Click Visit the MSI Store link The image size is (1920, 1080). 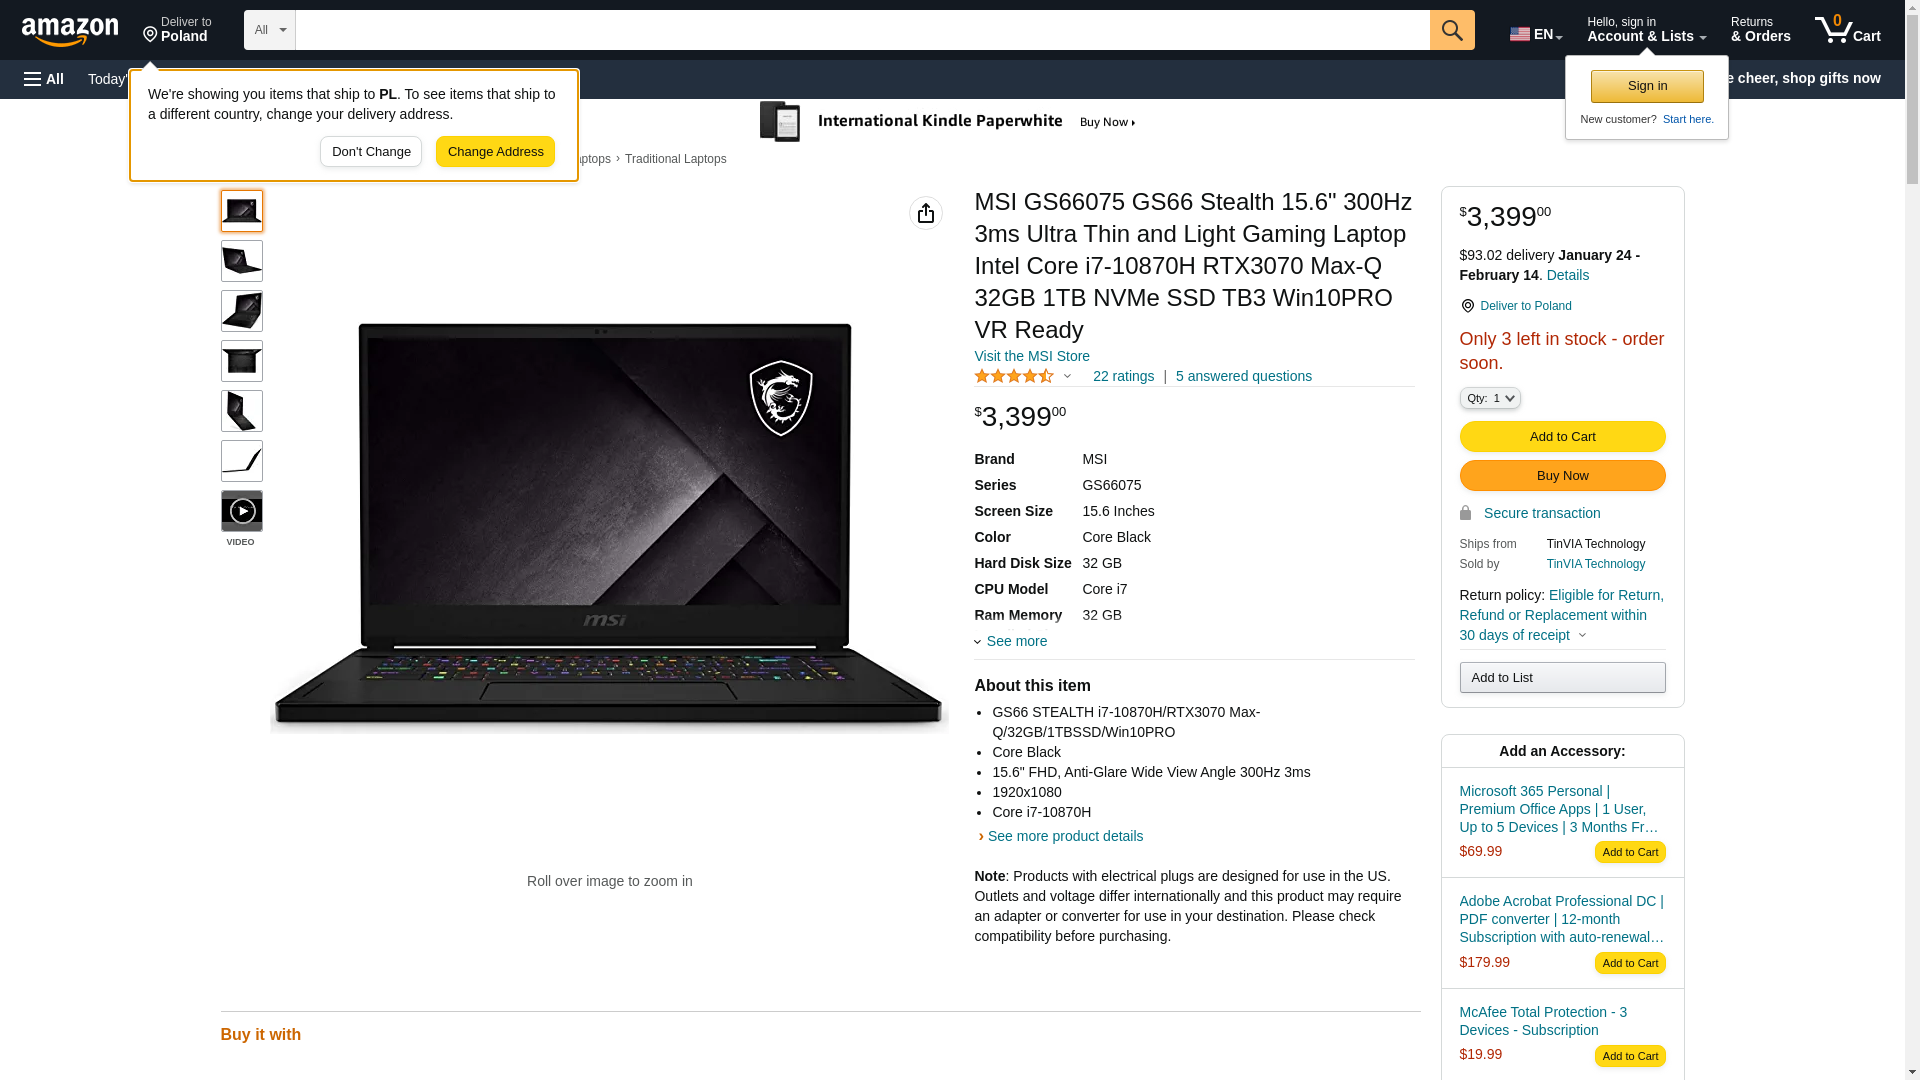pyautogui.click(x=1032, y=356)
